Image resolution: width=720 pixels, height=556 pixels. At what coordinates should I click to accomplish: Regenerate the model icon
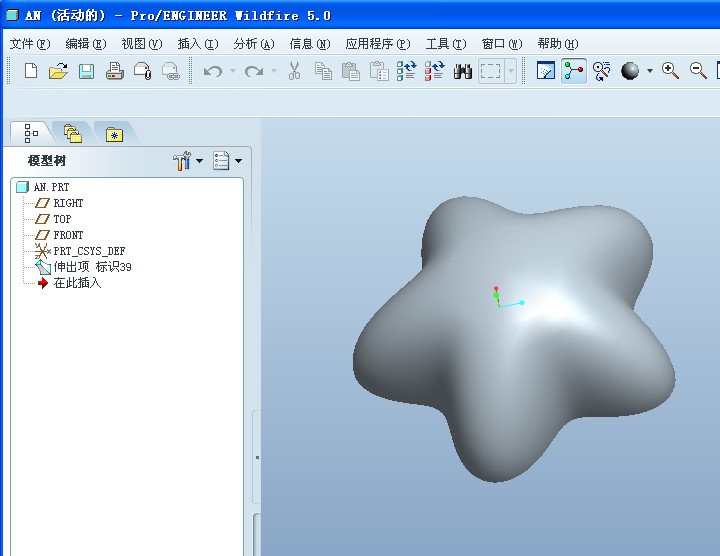pos(406,71)
